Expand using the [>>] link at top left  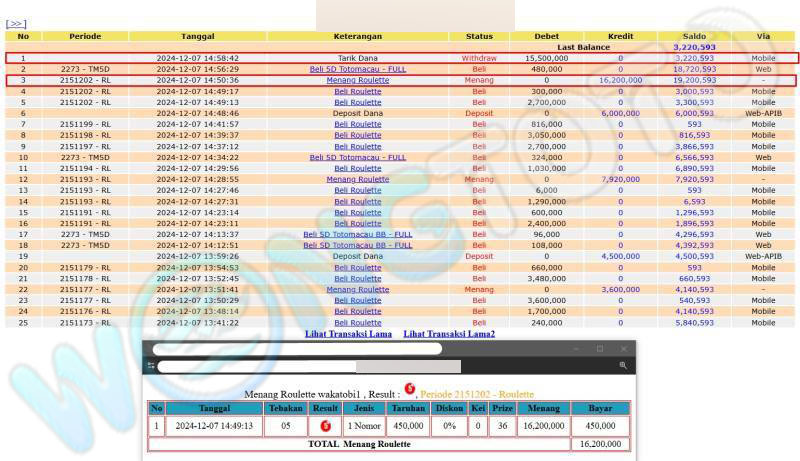16,23
